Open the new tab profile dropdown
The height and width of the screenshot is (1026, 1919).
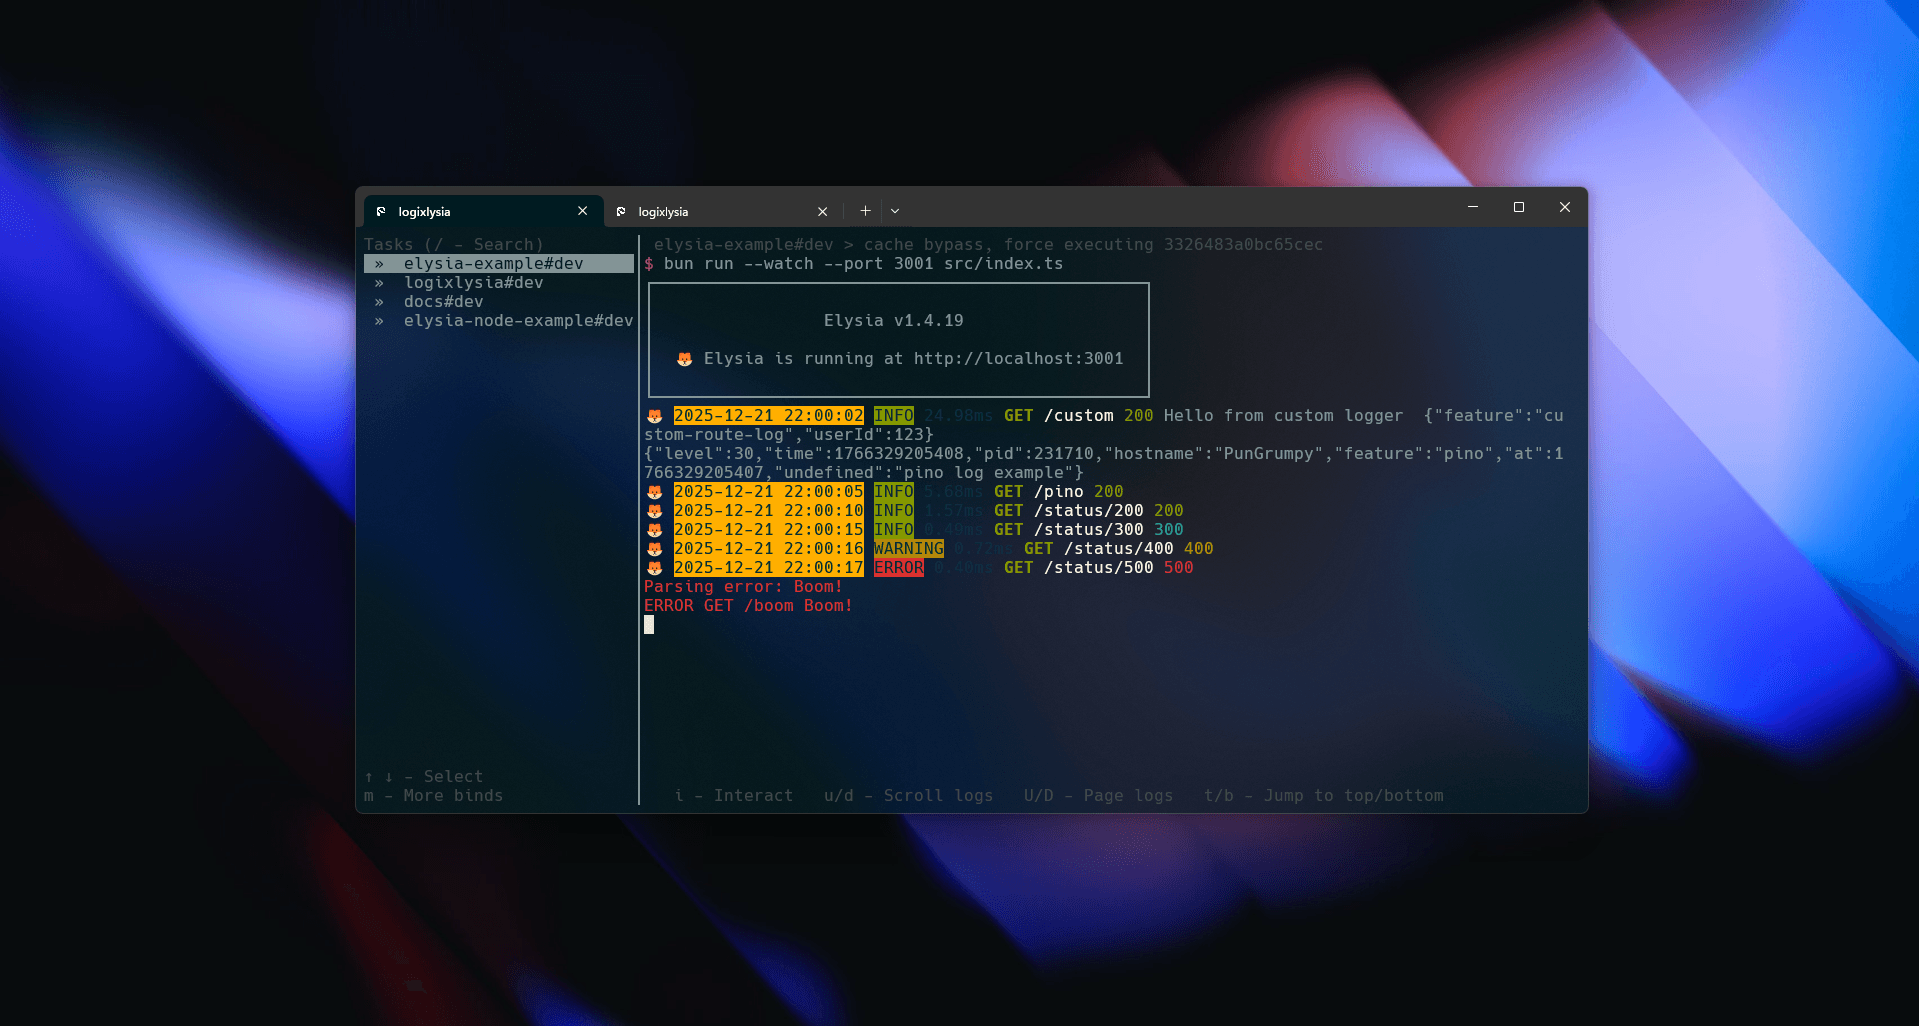point(895,211)
